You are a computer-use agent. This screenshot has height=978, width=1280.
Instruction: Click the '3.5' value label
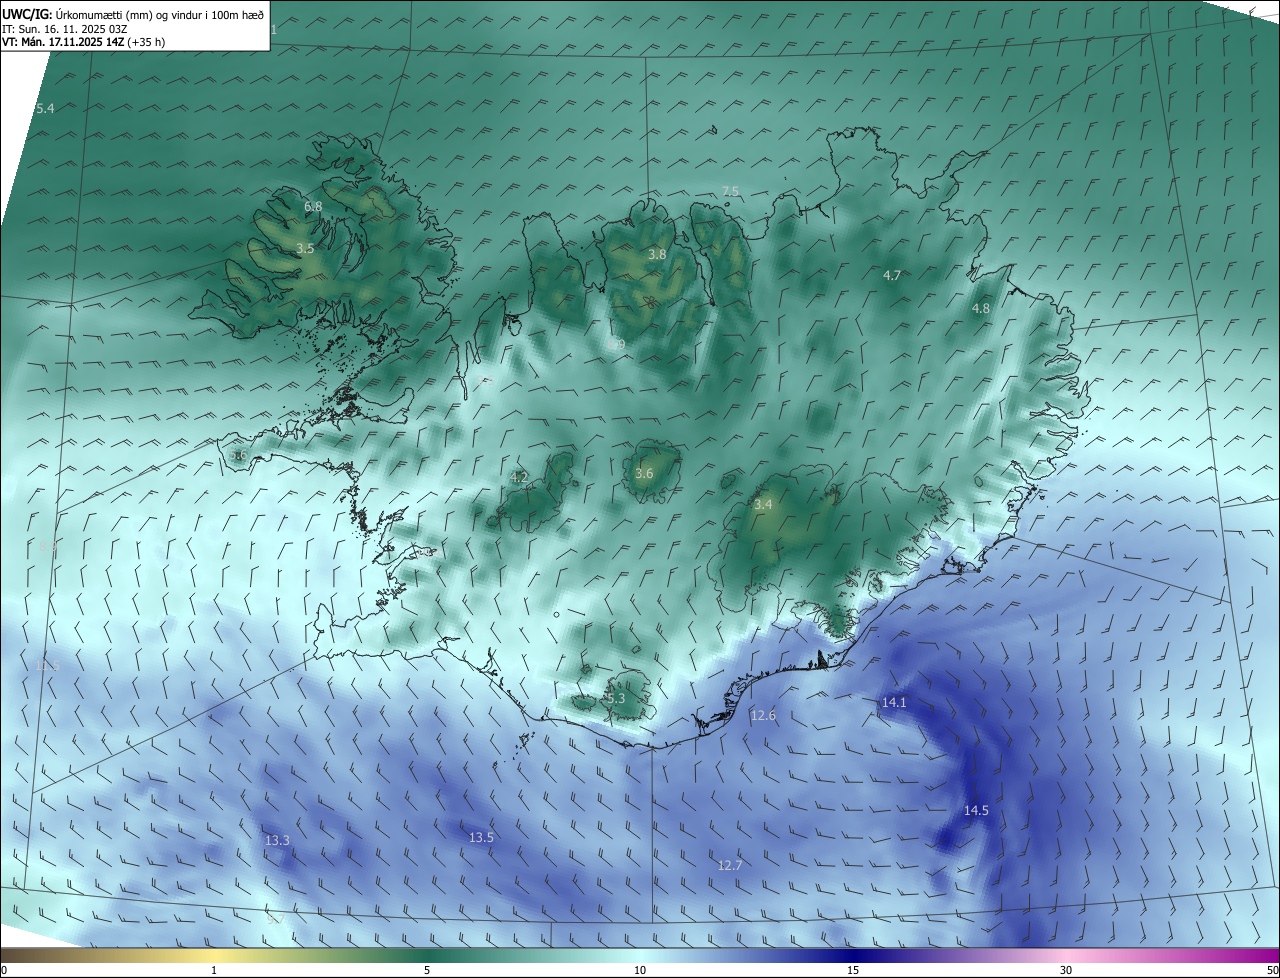pos(305,248)
